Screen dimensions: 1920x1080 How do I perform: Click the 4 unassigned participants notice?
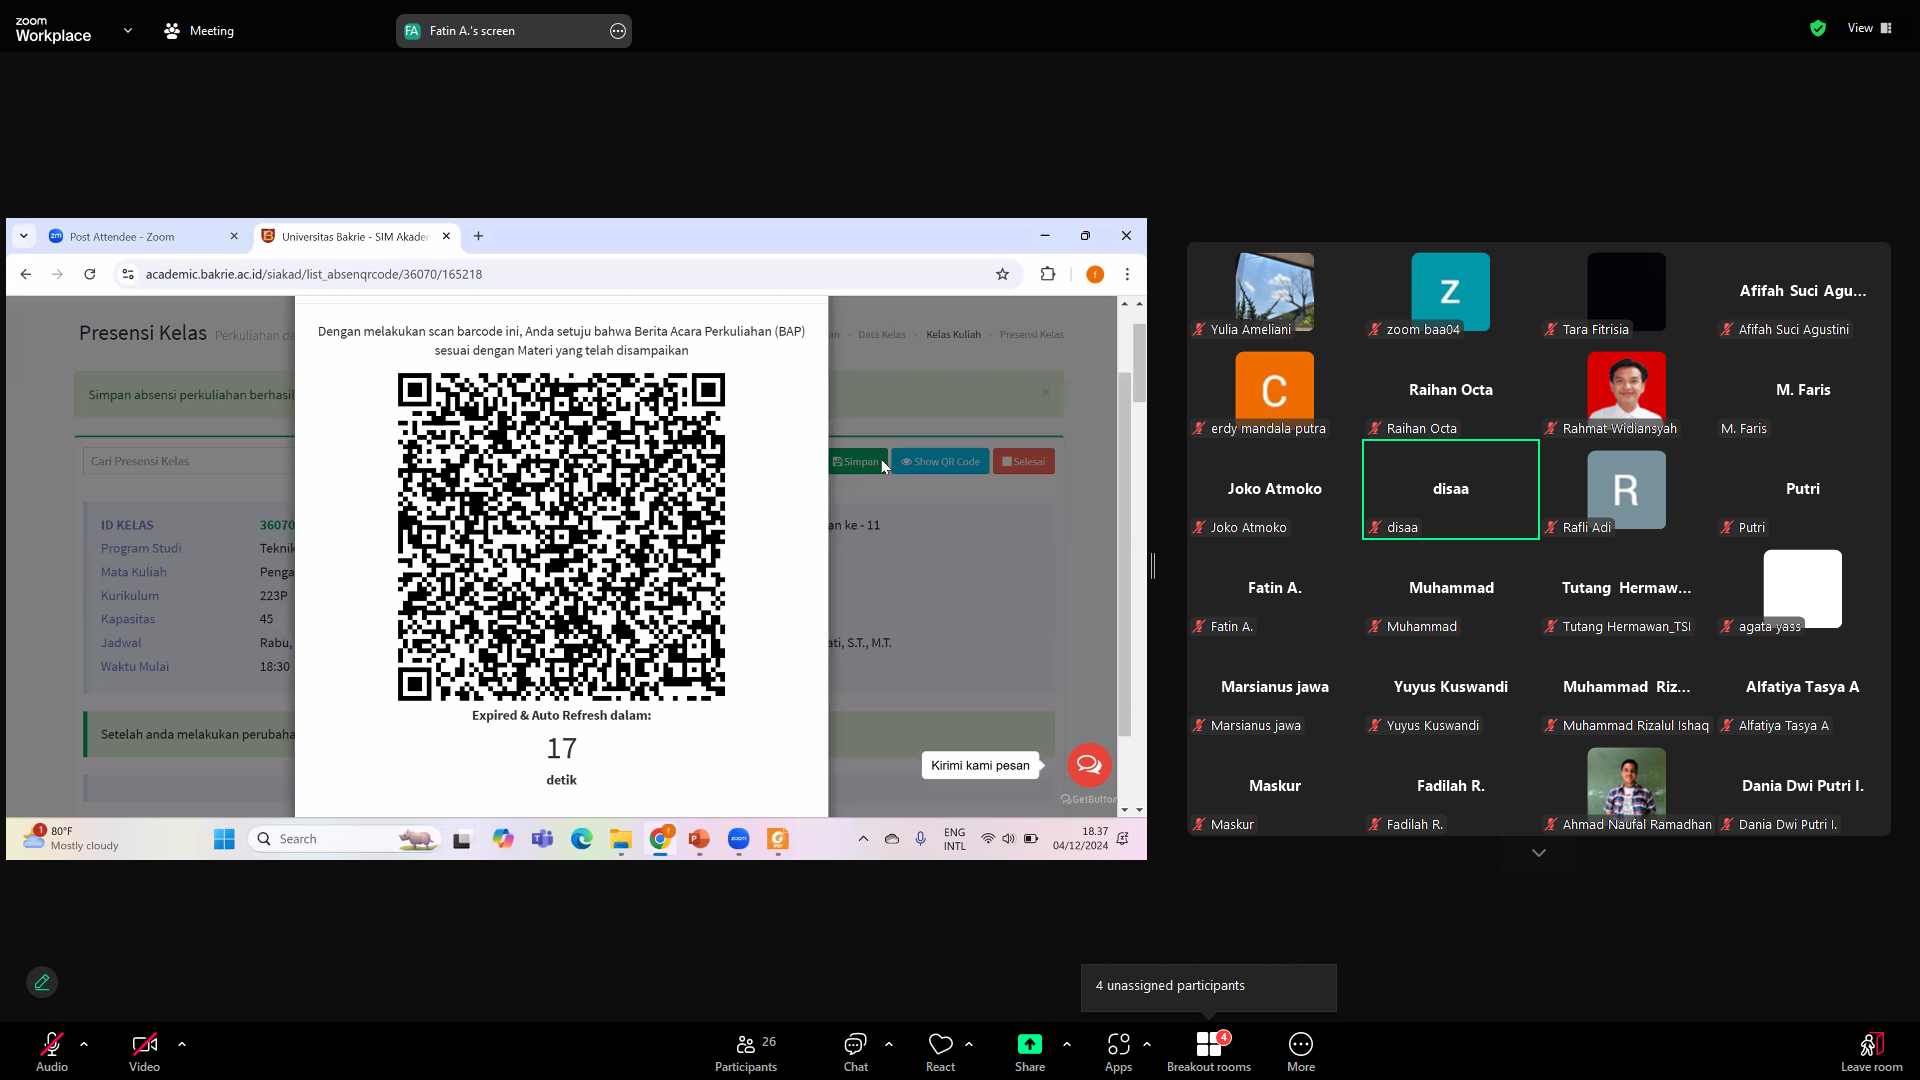coord(1209,986)
